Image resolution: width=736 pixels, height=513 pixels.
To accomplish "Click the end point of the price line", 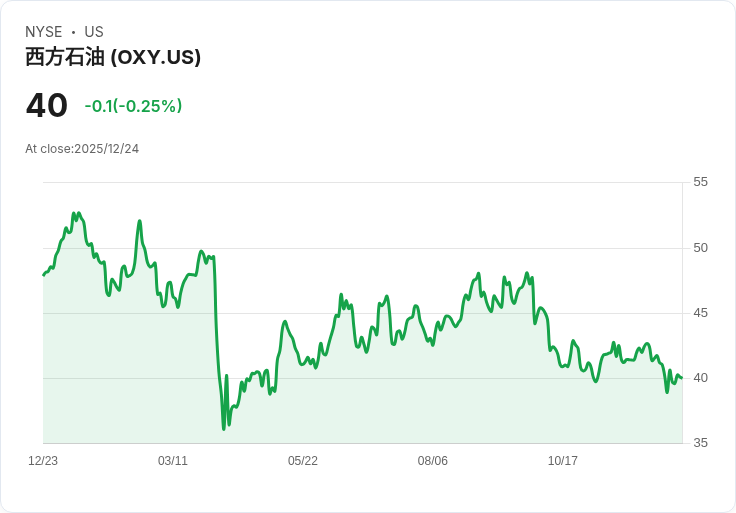I will pos(681,378).
